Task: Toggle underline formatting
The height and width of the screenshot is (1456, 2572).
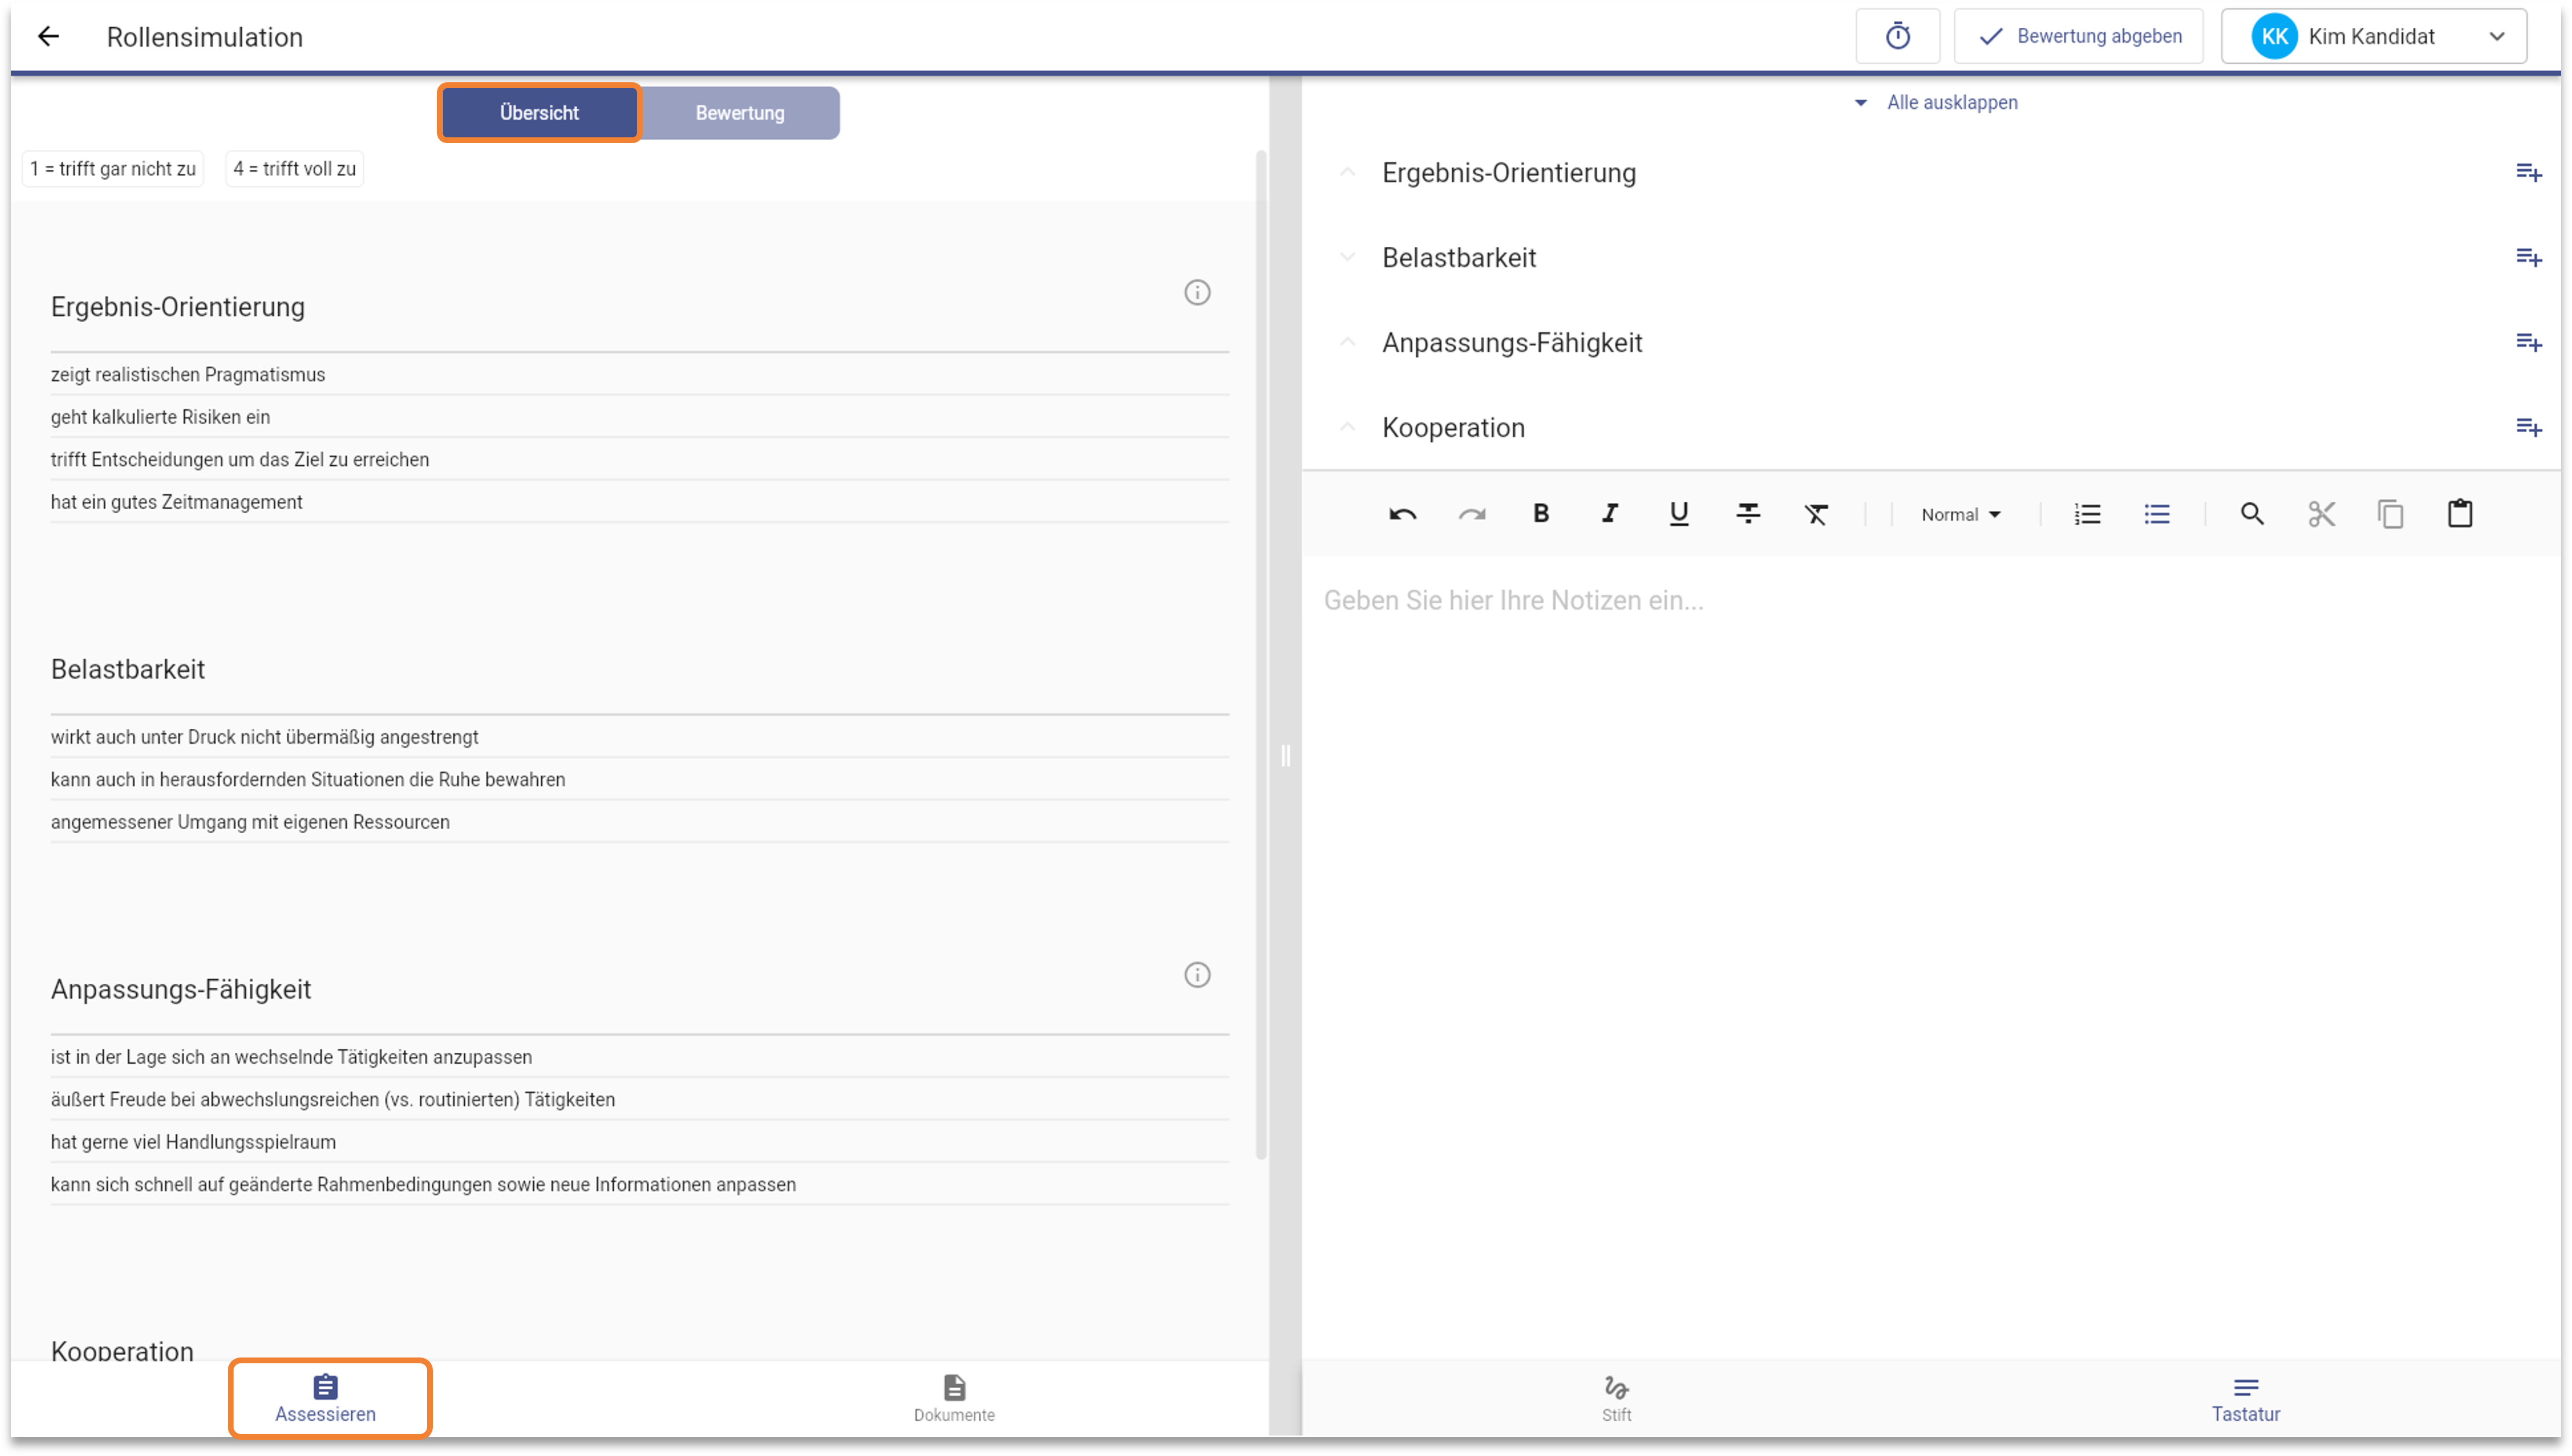Action: click(1678, 514)
